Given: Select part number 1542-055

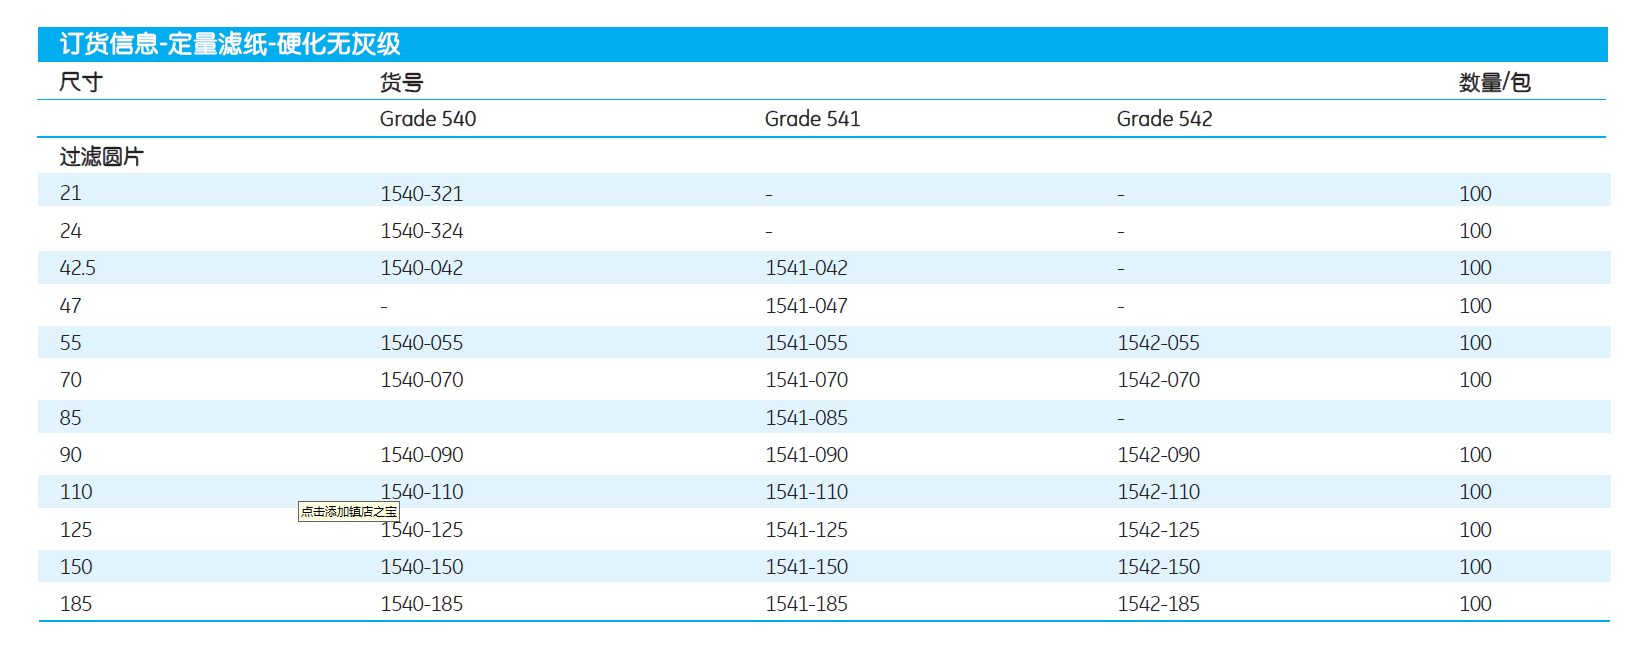Looking at the screenshot, I should tap(1159, 343).
